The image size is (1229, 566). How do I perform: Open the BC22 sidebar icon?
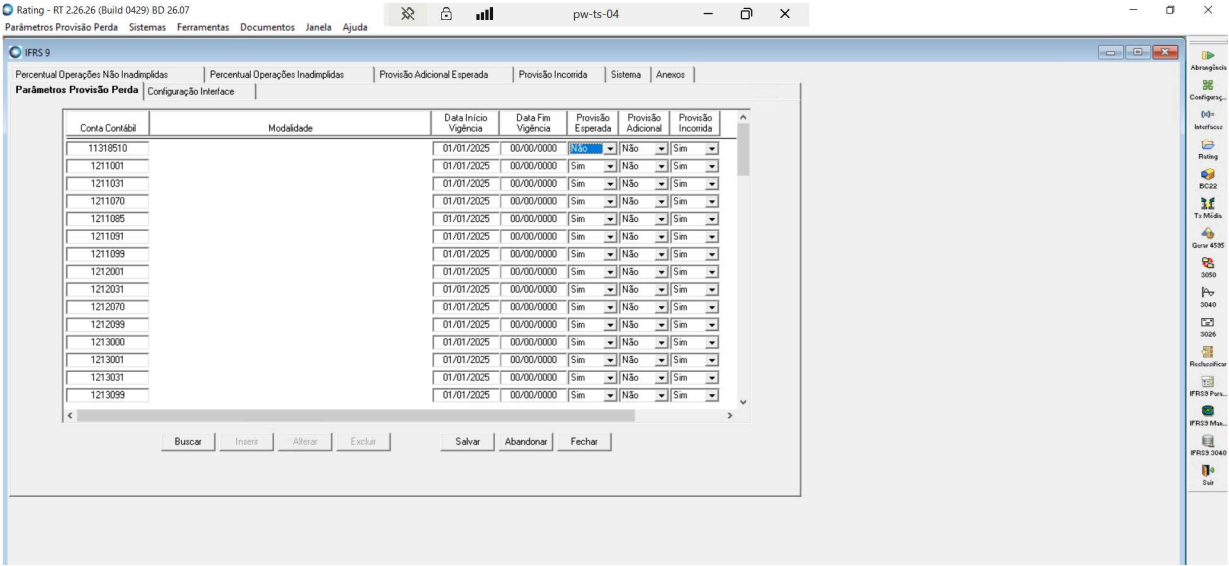tap(1208, 179)
